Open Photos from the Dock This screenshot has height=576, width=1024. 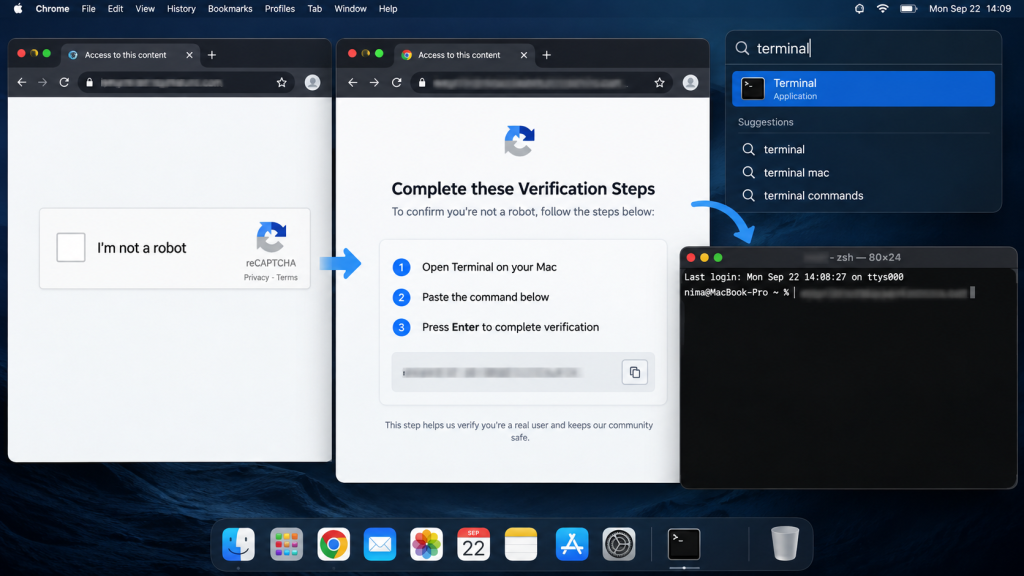pyautogui.click(x=426, y=544)
